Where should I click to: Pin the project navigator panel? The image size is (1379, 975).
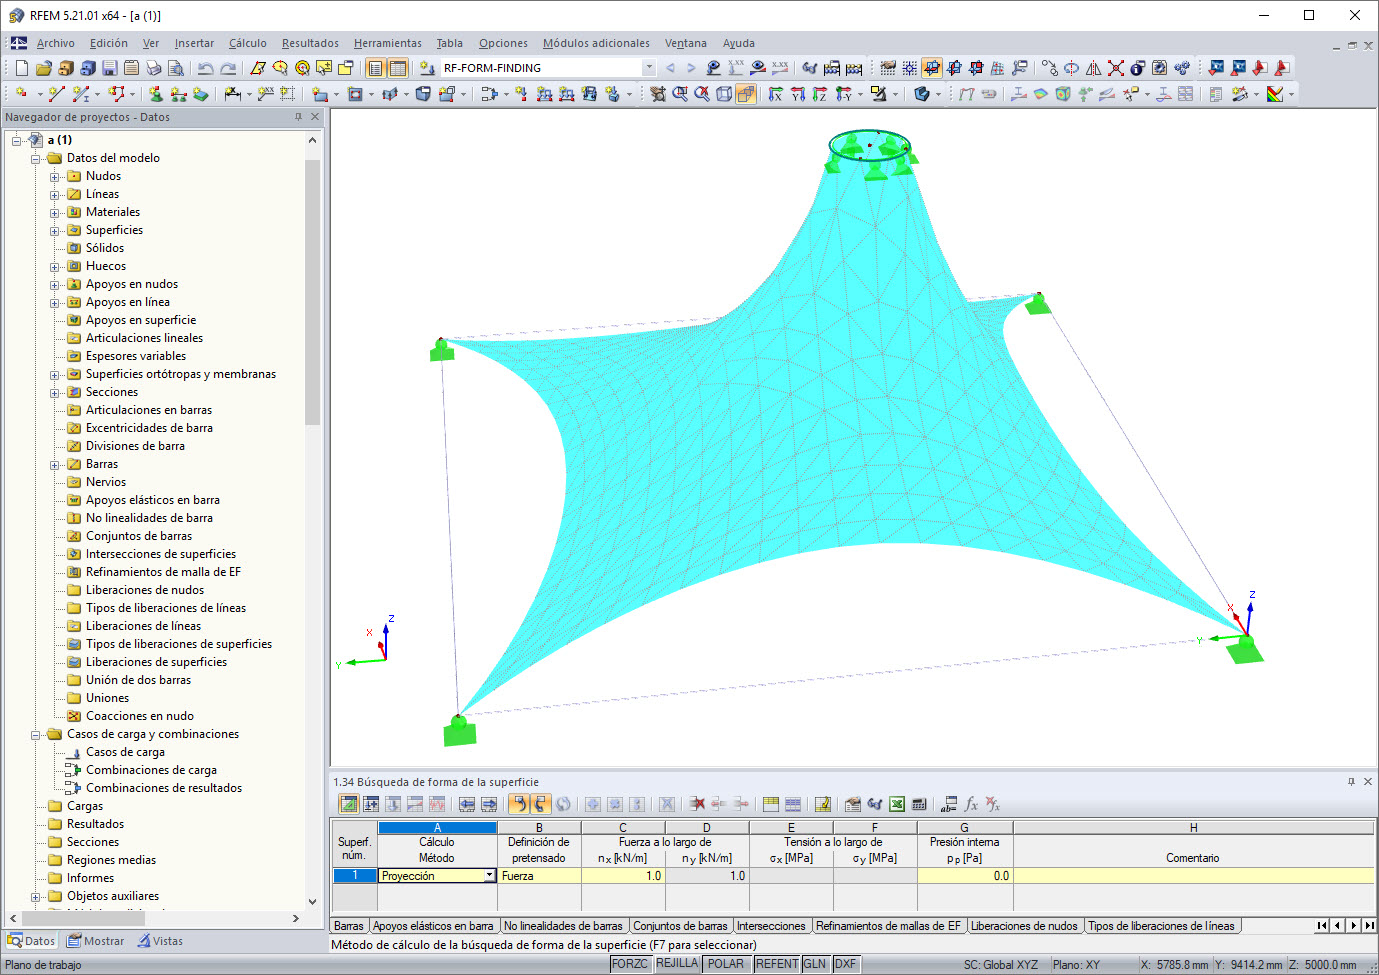[x=298, y=117]
